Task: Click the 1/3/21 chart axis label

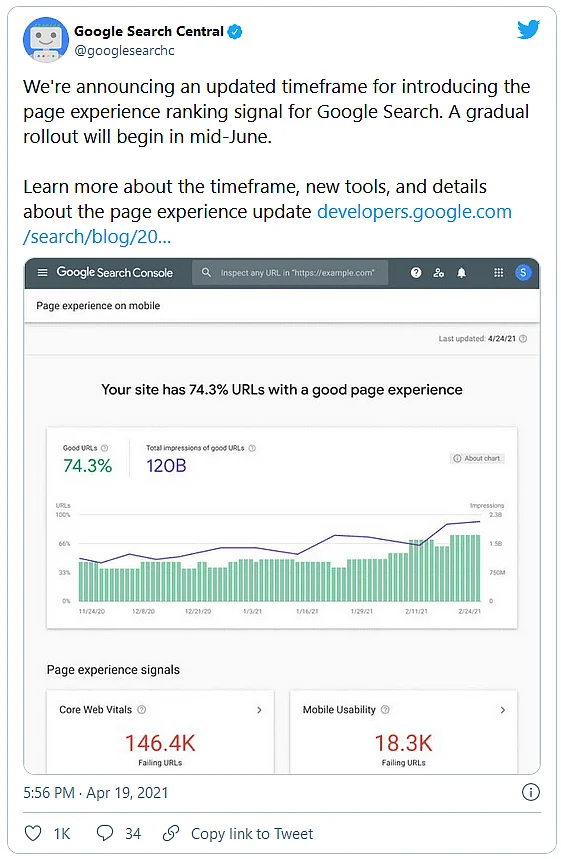Action: pos(253,611)
